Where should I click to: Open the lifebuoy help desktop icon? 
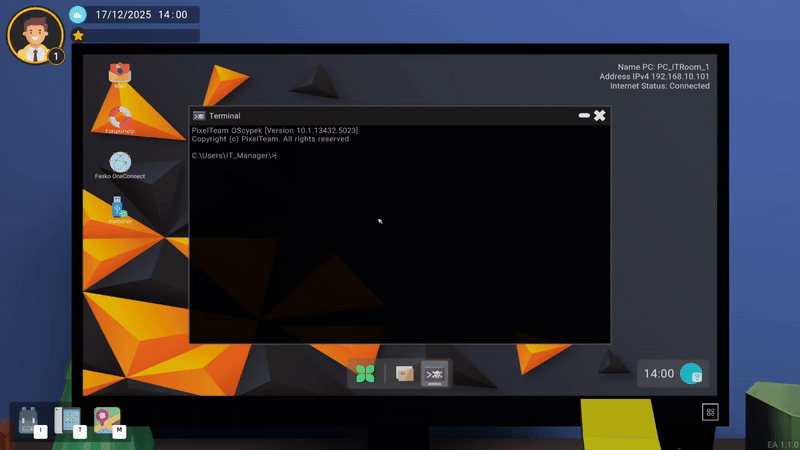pyautogui.click(x=119, y=118)
